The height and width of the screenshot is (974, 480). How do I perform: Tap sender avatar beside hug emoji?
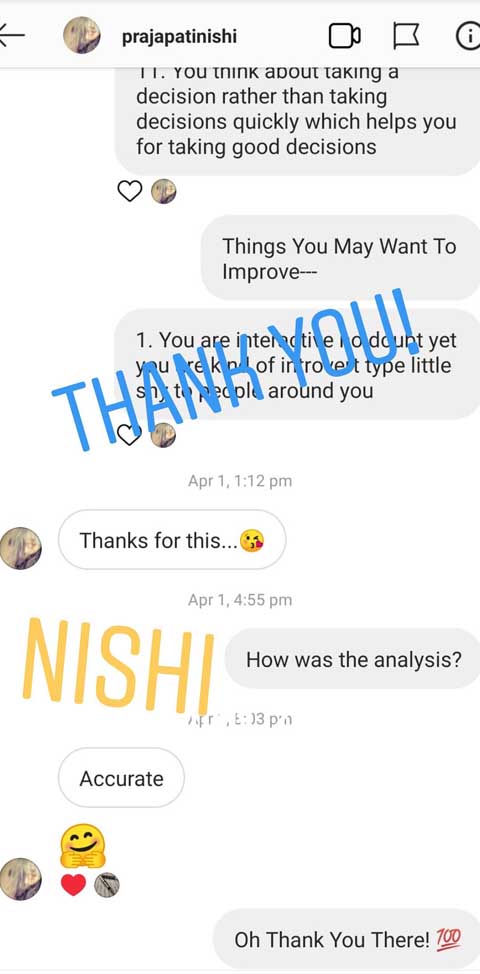(20, 879)
